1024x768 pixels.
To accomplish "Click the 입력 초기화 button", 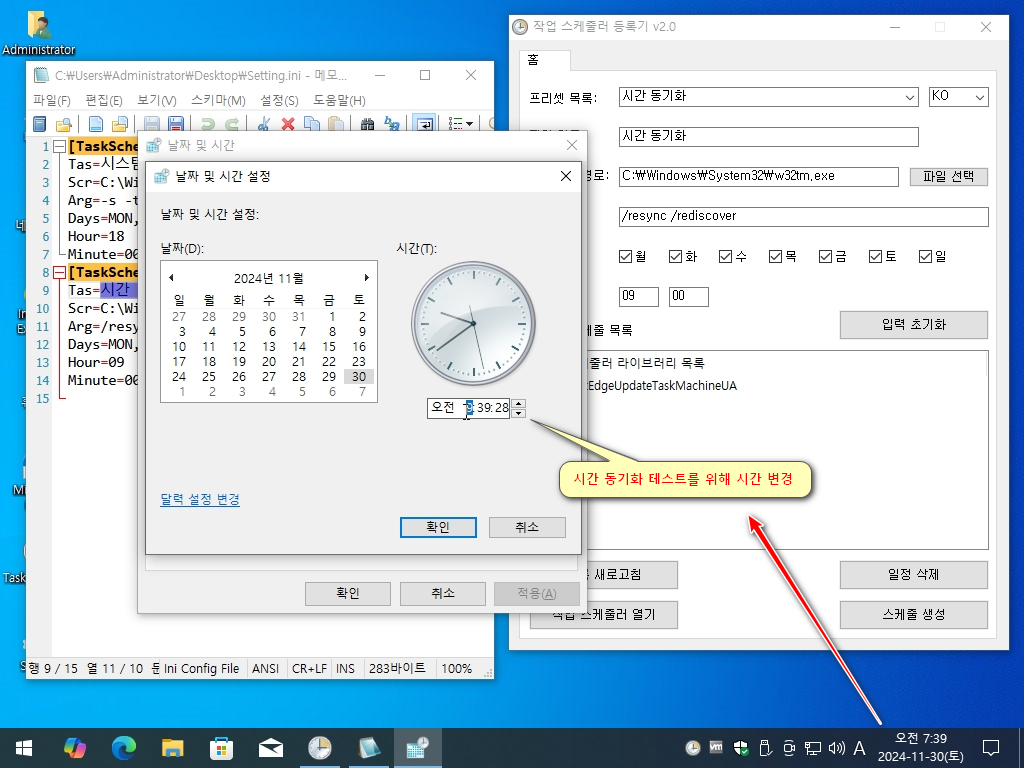I will 914,325.
